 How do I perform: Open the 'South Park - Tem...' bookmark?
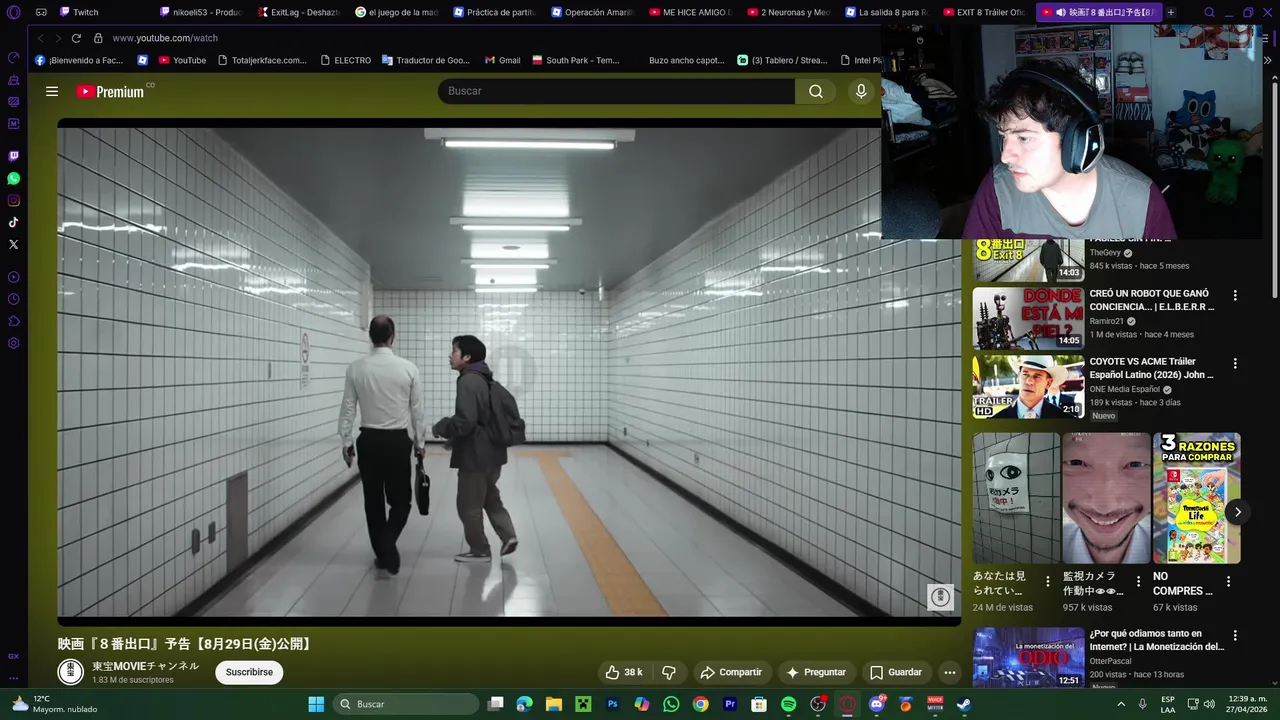click(575, 60)
